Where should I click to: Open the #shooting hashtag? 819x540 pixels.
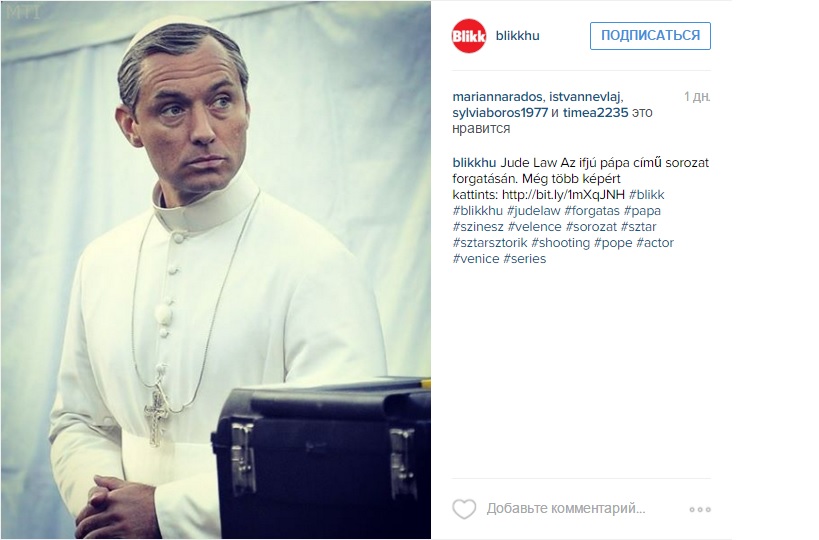[x=560, y=243]
